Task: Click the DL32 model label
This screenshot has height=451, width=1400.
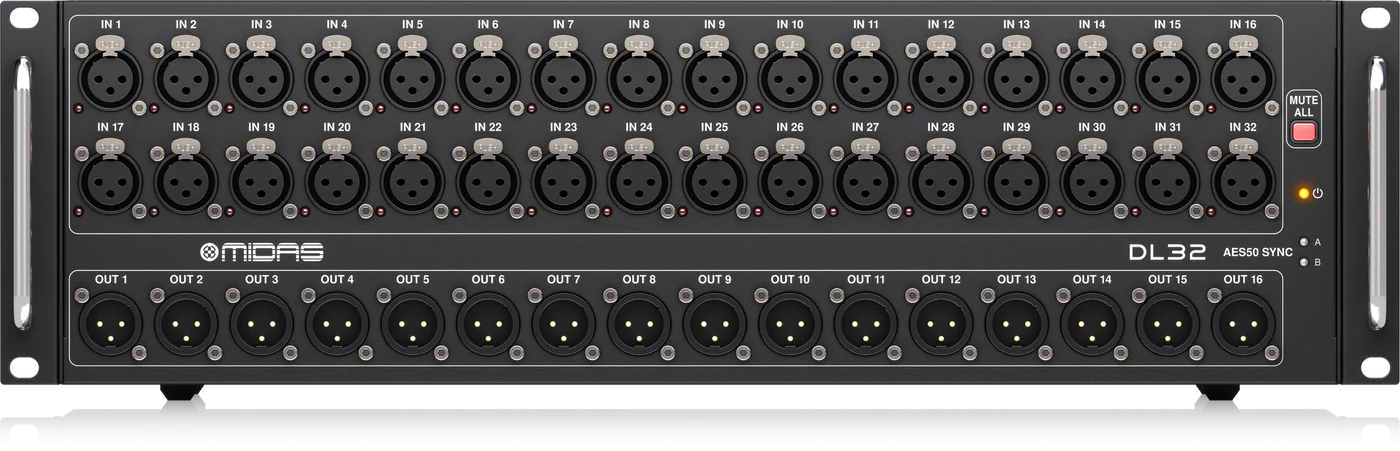Action: click(x=1166, y=252)
